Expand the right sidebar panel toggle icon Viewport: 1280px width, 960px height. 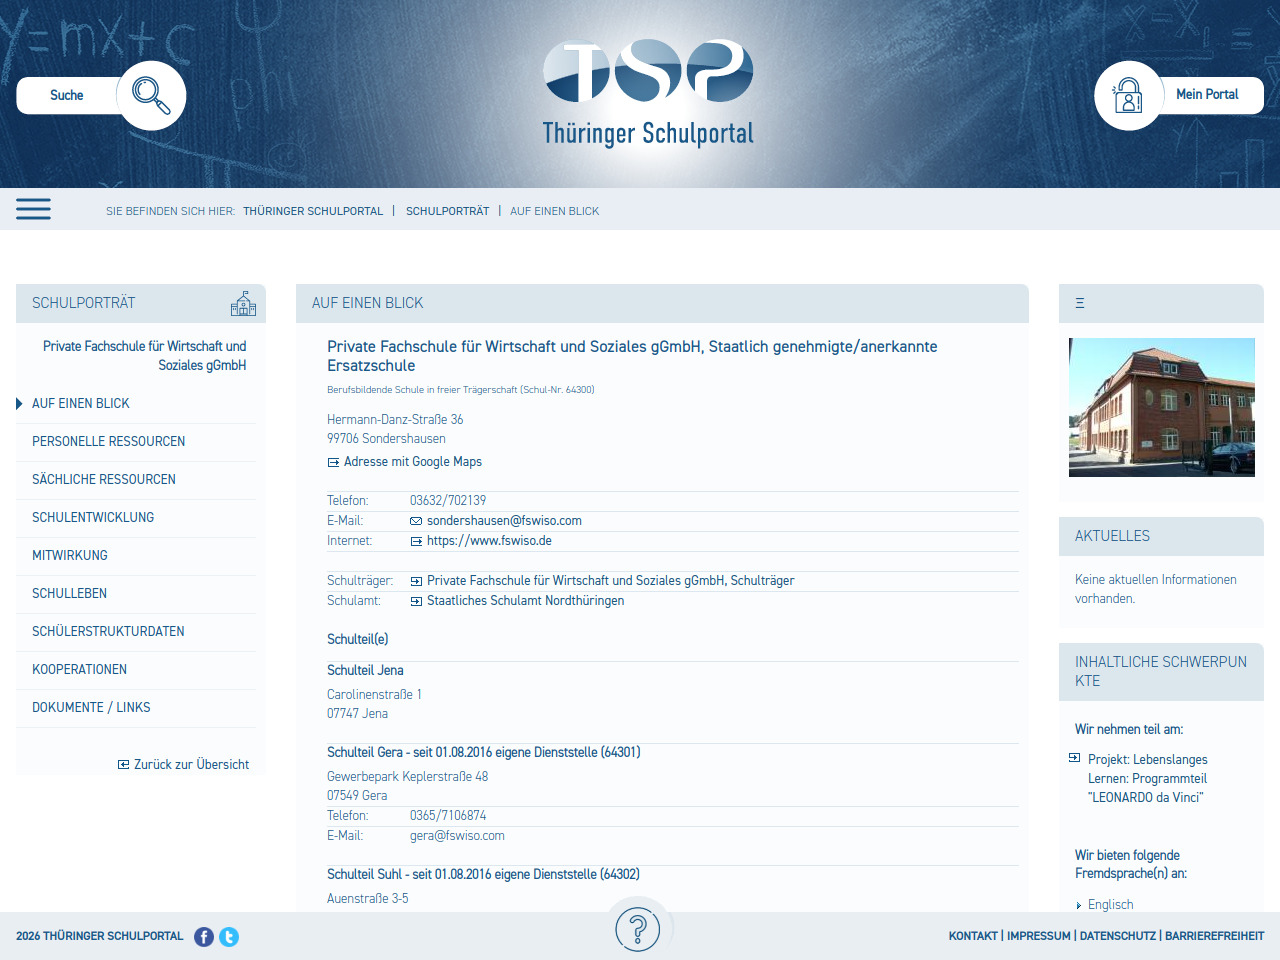coord(1080,303)
